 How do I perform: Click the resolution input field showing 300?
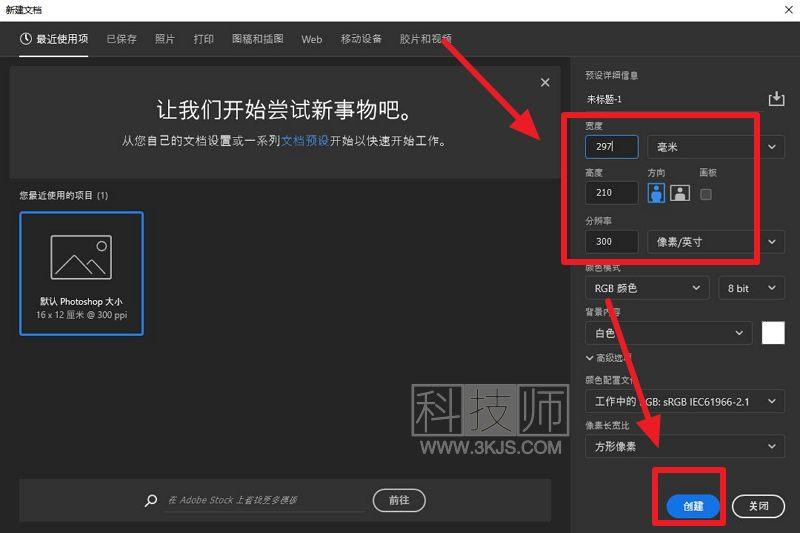[x=611, y=242]
